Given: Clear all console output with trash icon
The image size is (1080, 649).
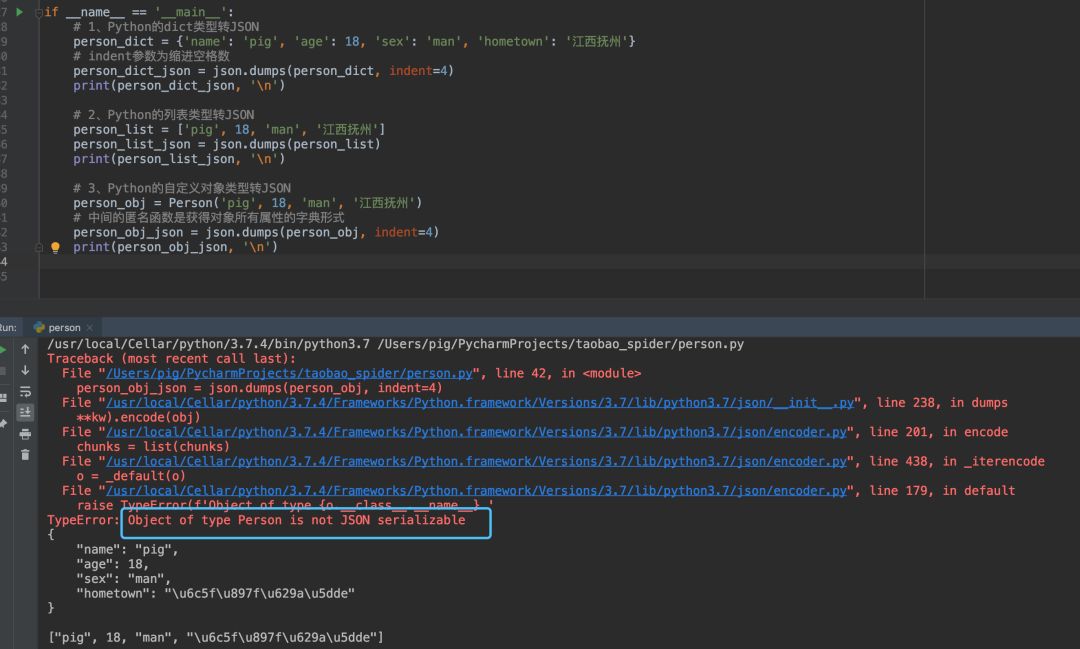Looking at the screenshot, I should 25,455.
